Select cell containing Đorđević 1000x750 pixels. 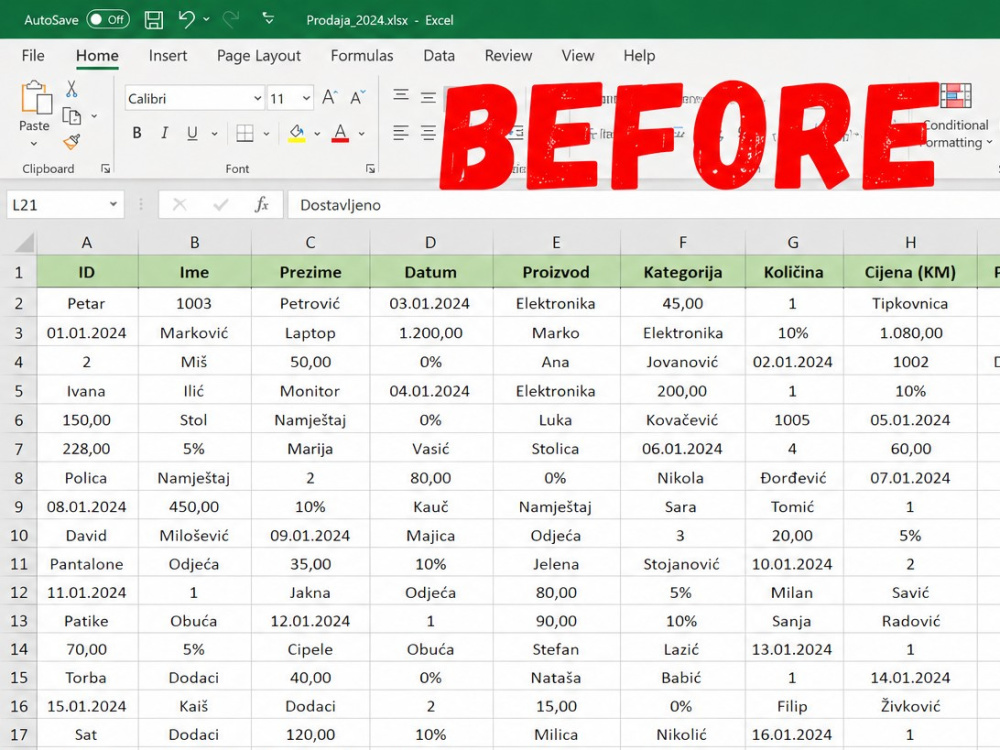[x=793, y=478]
